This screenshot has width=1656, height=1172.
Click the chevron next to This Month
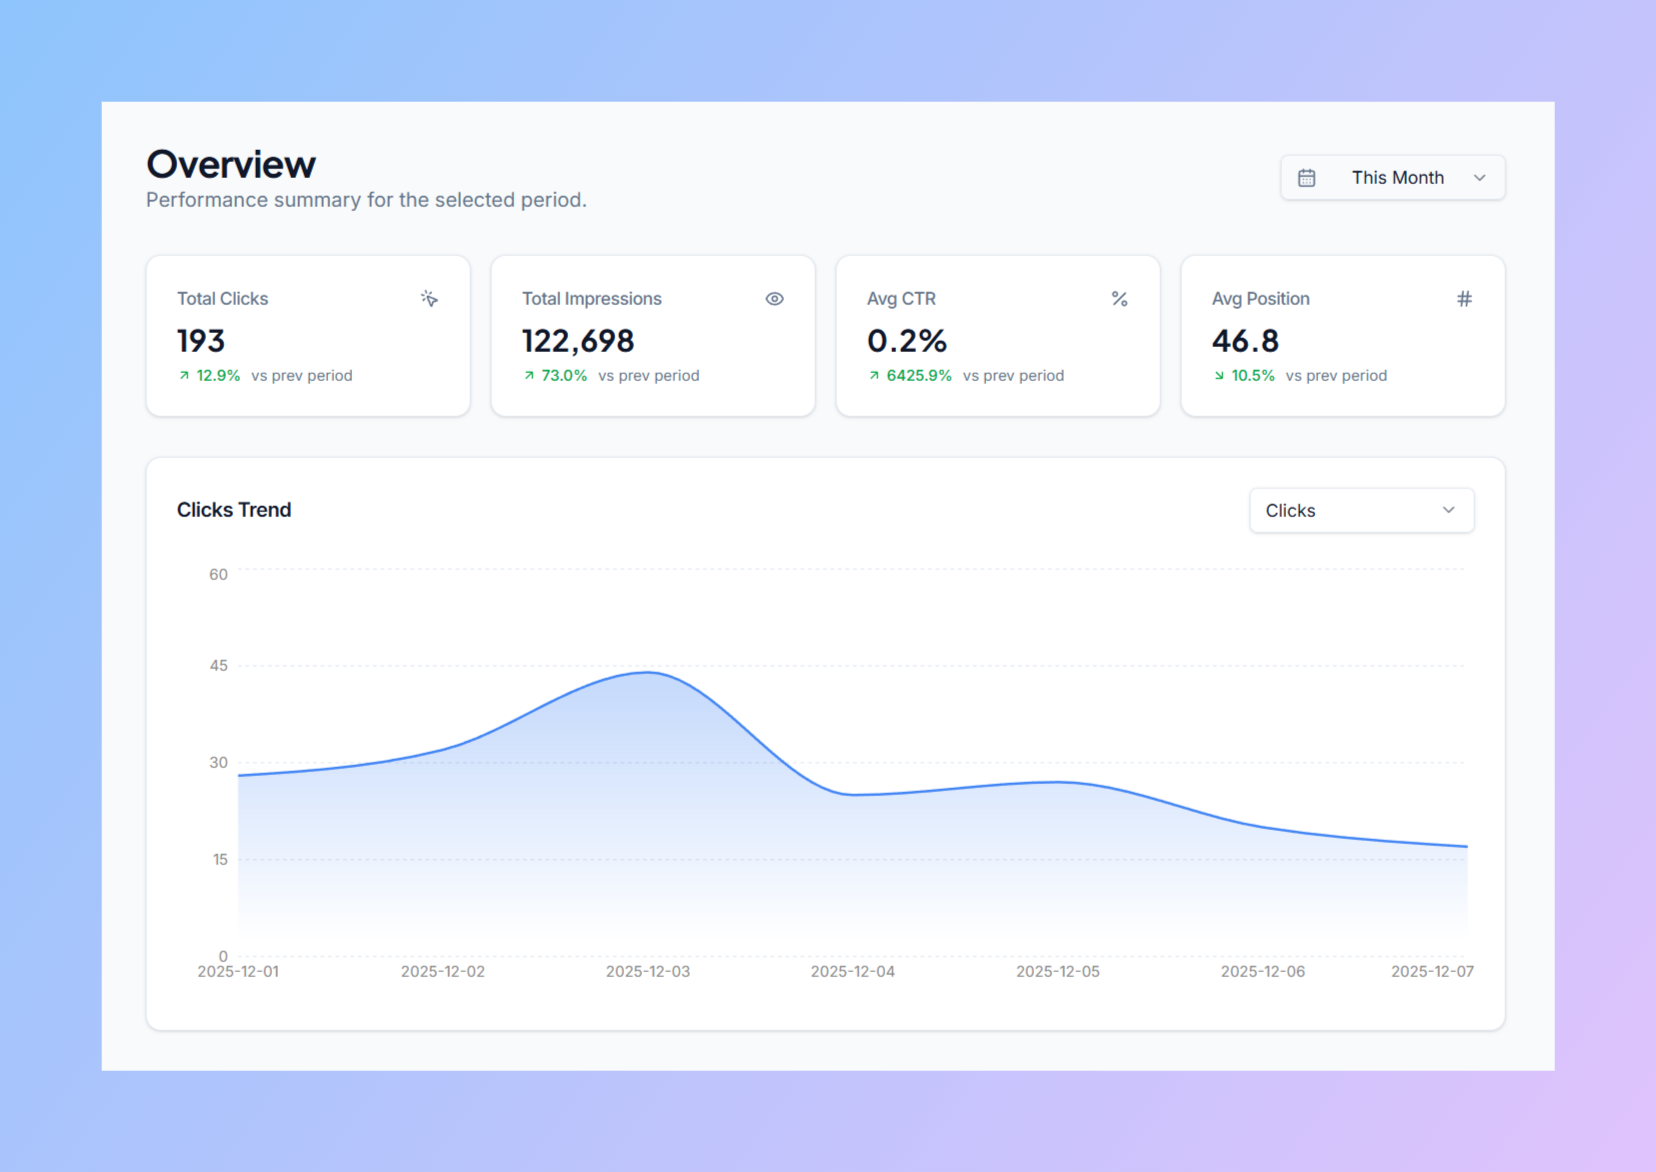(1479, 178)
